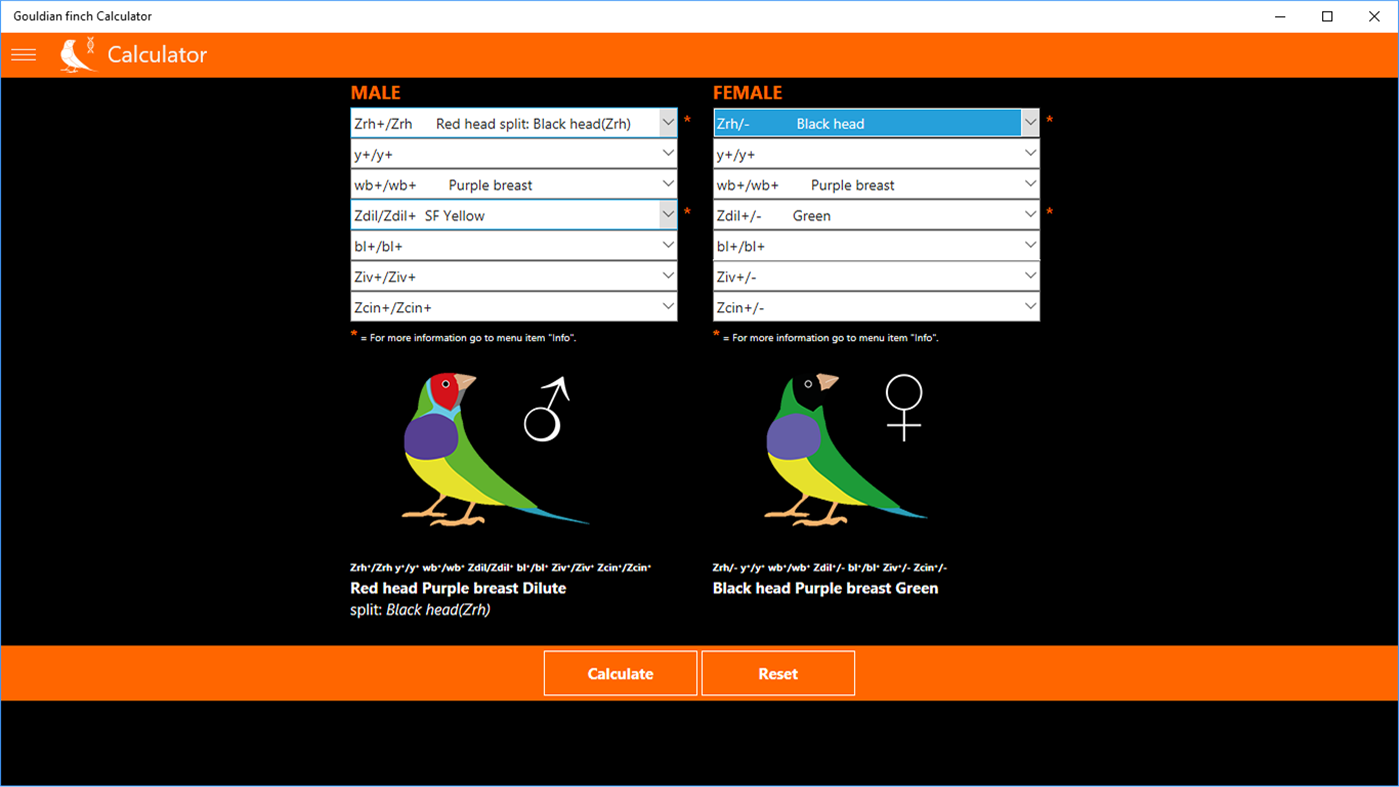
Task: Open the male head color dropdown showing Red head split
Action: coord(513,122)
